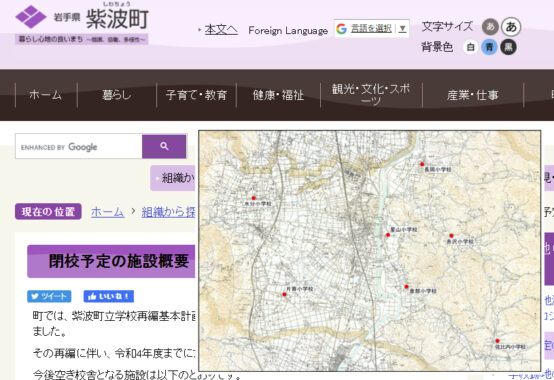This screenshot has width=554, height=380.
Task: Click the Google G icon in language selector
Action: pyautogui.click(x=341, y=29)
